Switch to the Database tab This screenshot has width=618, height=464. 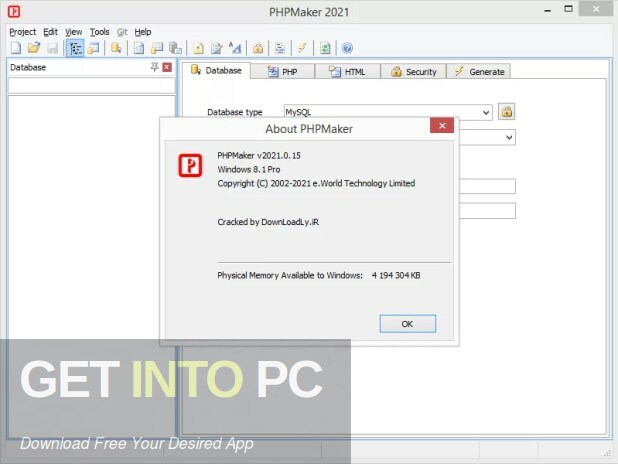pos(216,70)
